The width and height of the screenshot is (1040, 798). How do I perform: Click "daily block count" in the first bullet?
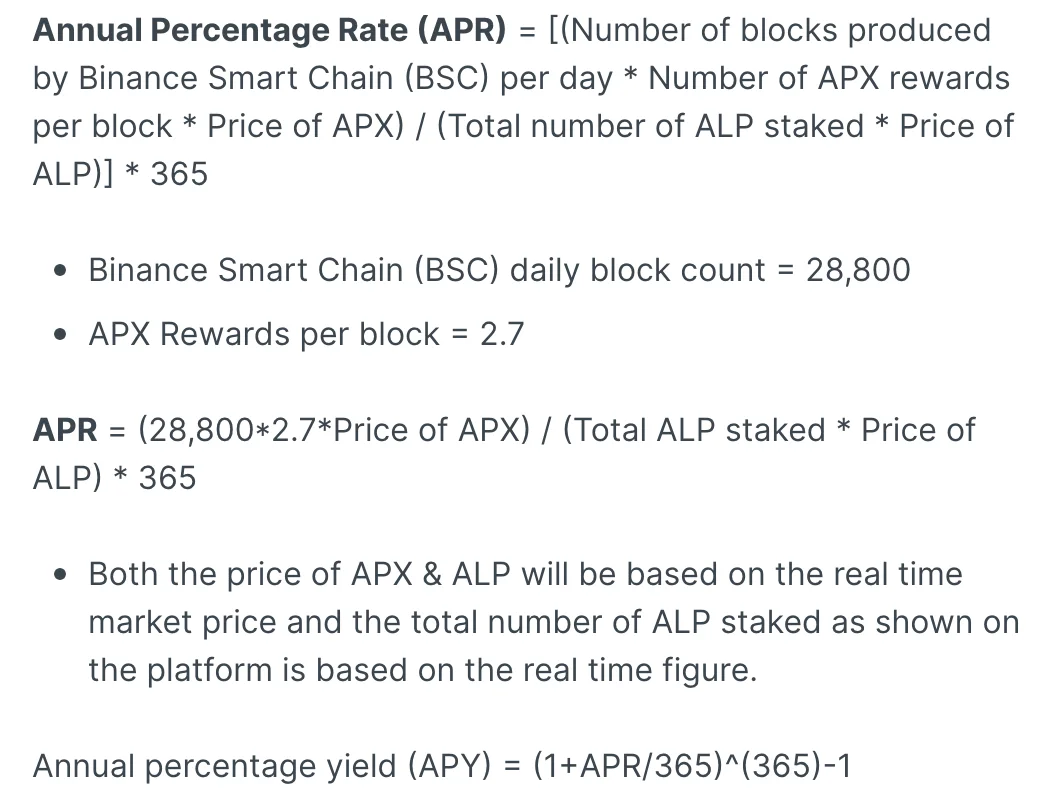pyautogui.click(x=638, y=270)
